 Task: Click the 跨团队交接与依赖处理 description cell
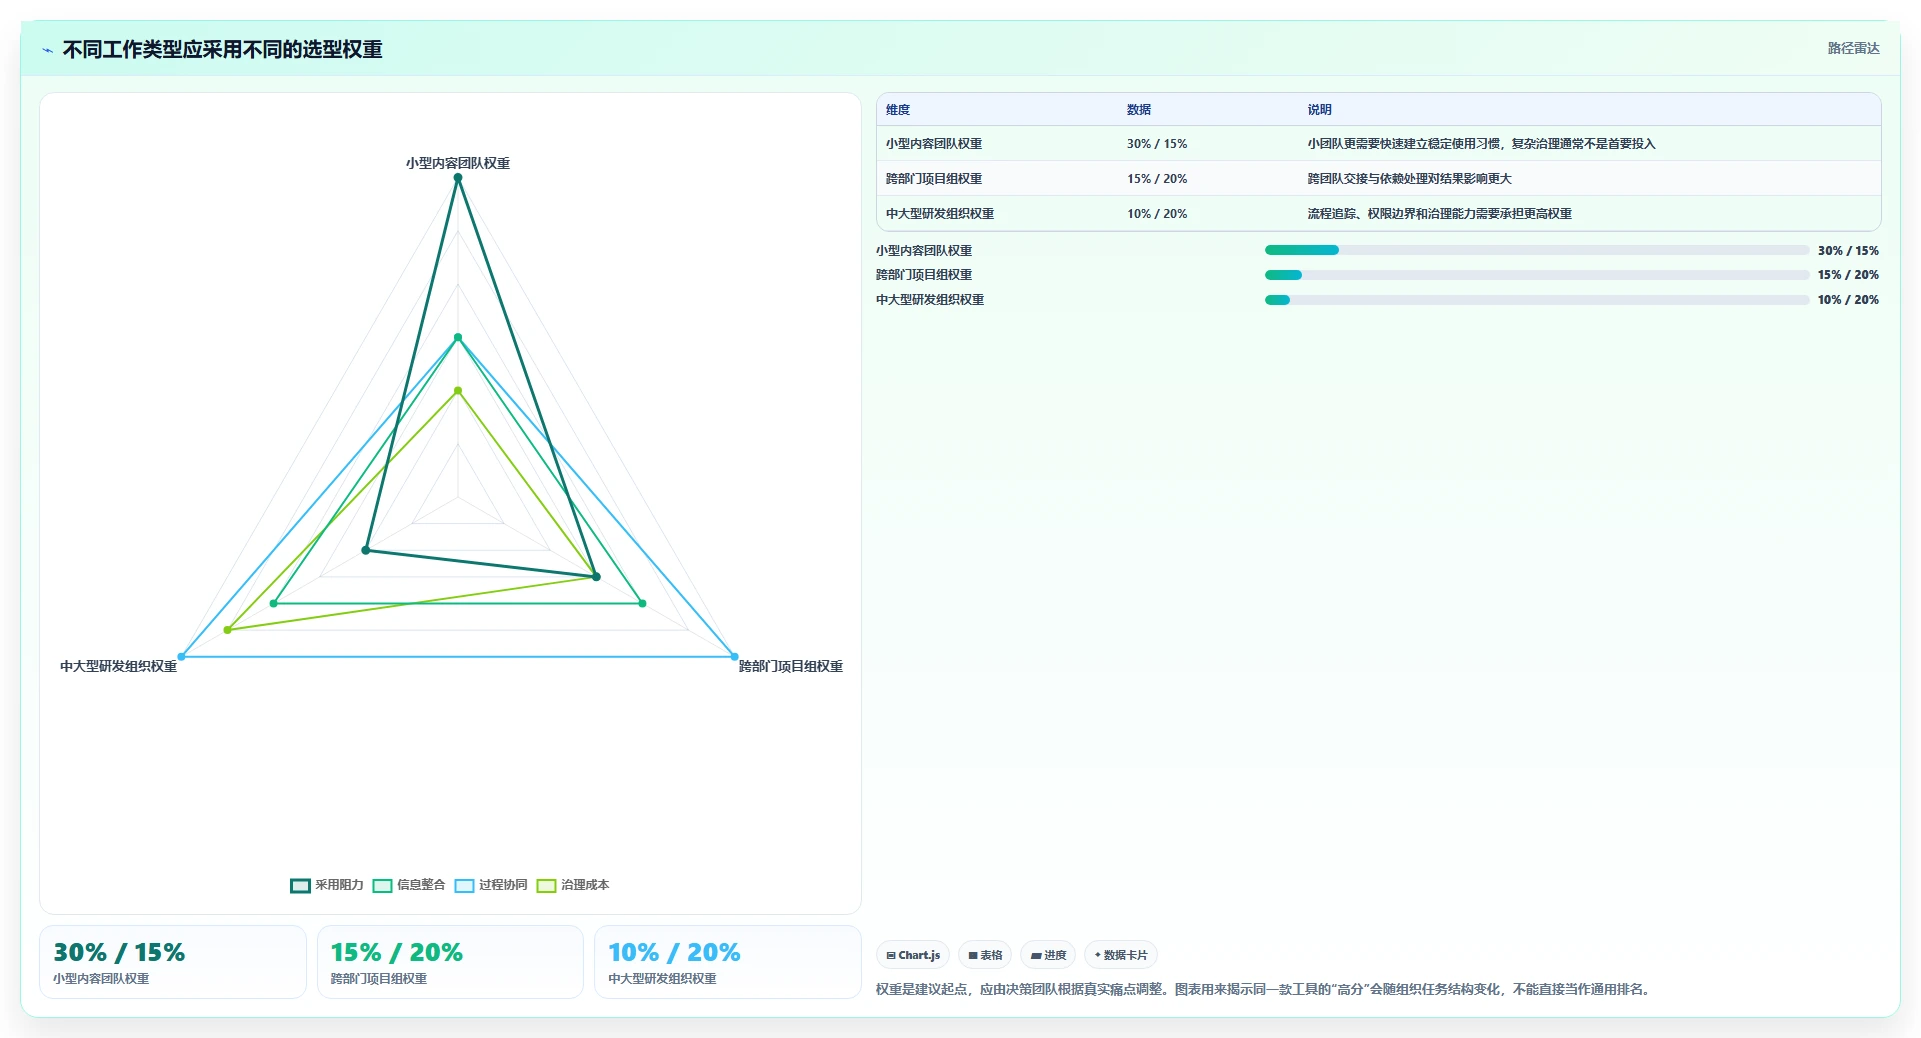1409,179
